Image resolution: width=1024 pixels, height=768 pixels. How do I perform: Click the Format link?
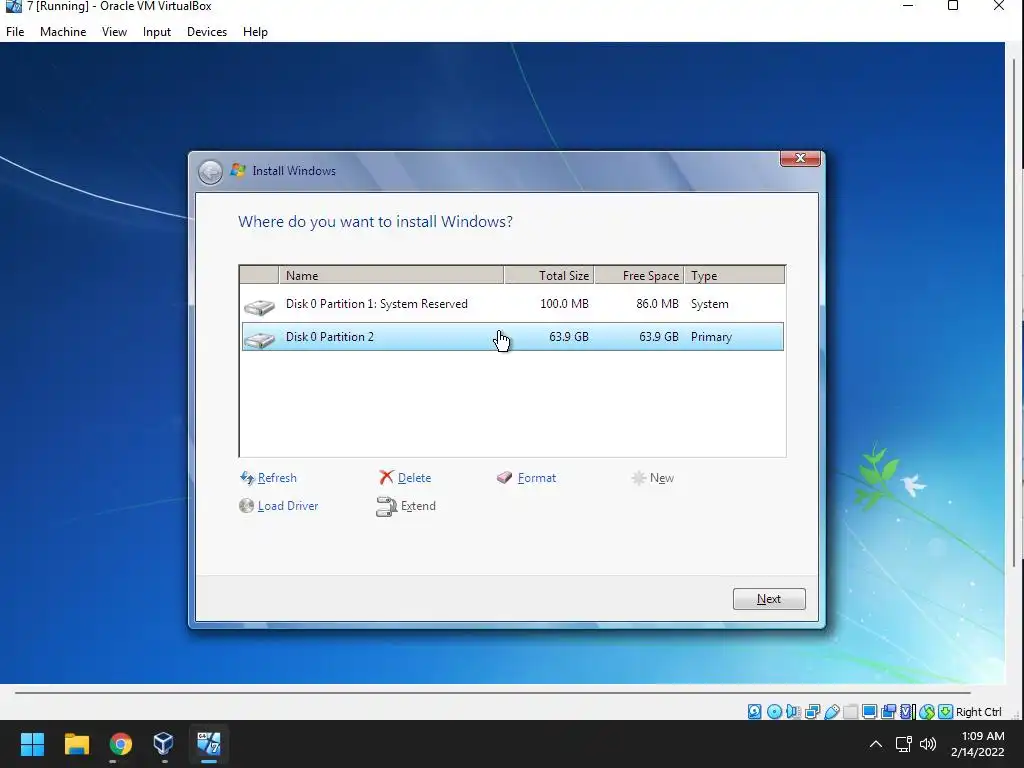pyautogui.click(x=537, y=478)
